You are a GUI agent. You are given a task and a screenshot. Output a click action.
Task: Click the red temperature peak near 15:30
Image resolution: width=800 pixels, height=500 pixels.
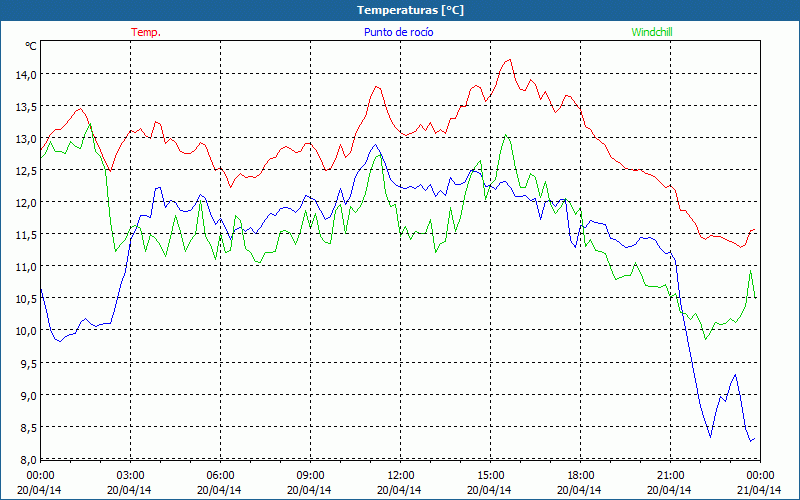pyautogui.click(x=509, y=60)
